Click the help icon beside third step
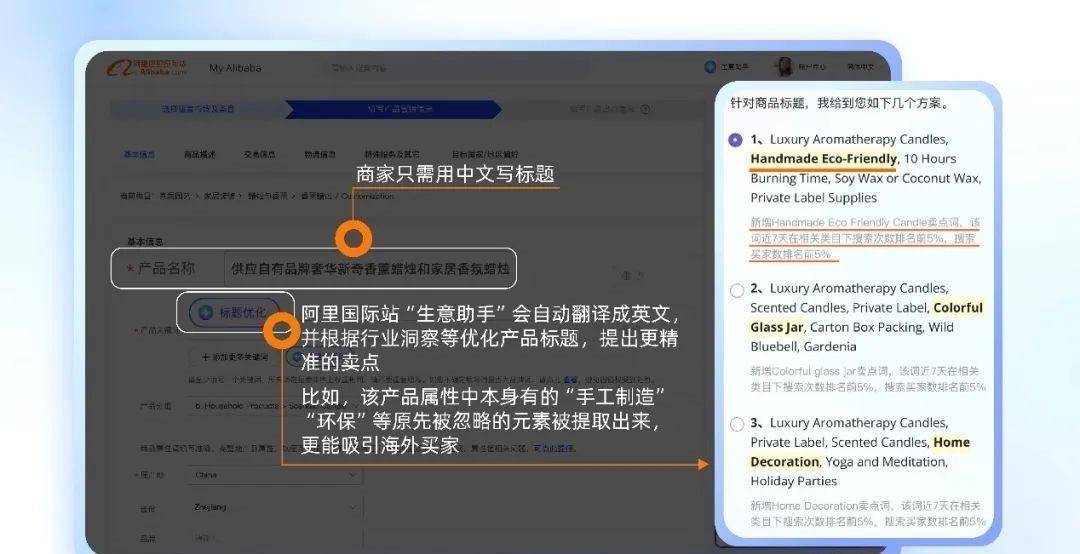Image resolution: width=1080 pixels, height=554 pixels. [645, 109]
